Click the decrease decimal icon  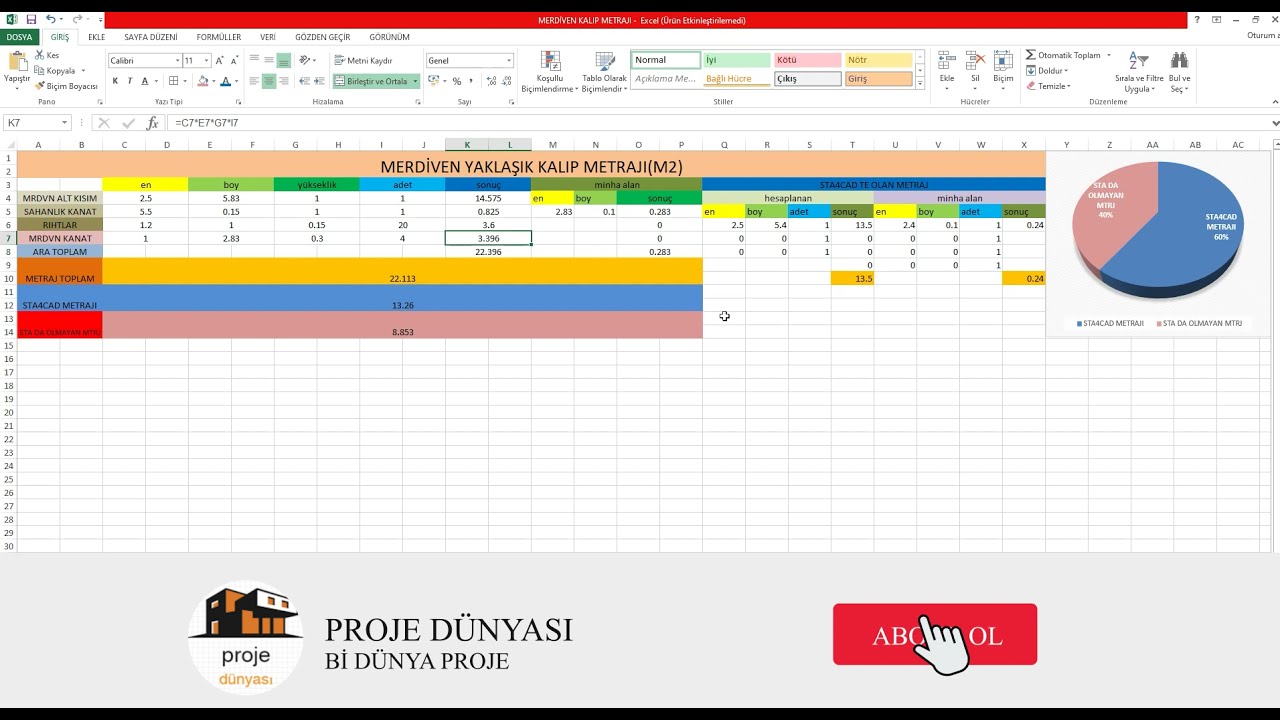[x=507, y=81]
